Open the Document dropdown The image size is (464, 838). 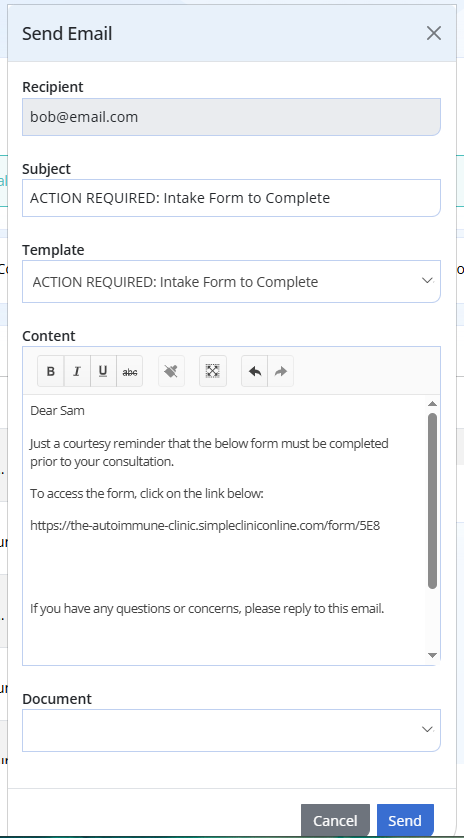pyautogui.click(x=231, y=730)
